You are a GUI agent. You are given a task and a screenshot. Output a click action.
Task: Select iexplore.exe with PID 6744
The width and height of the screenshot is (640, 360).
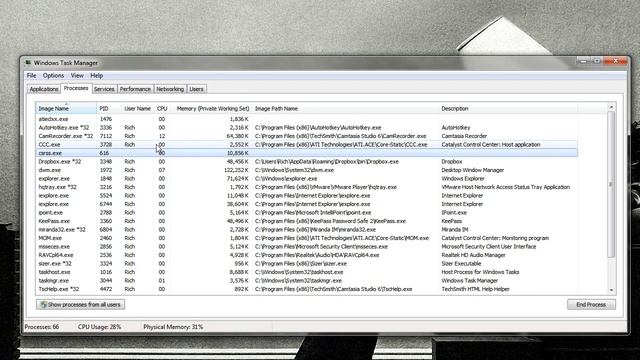click(x=307, y=204)
